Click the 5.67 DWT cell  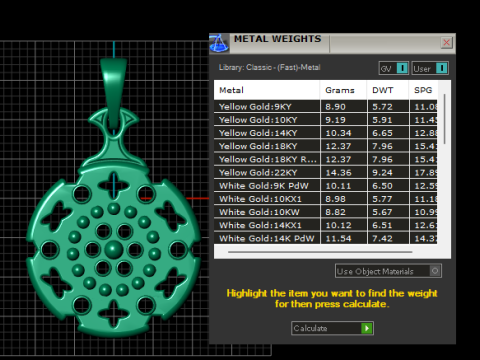click(388, 212)
